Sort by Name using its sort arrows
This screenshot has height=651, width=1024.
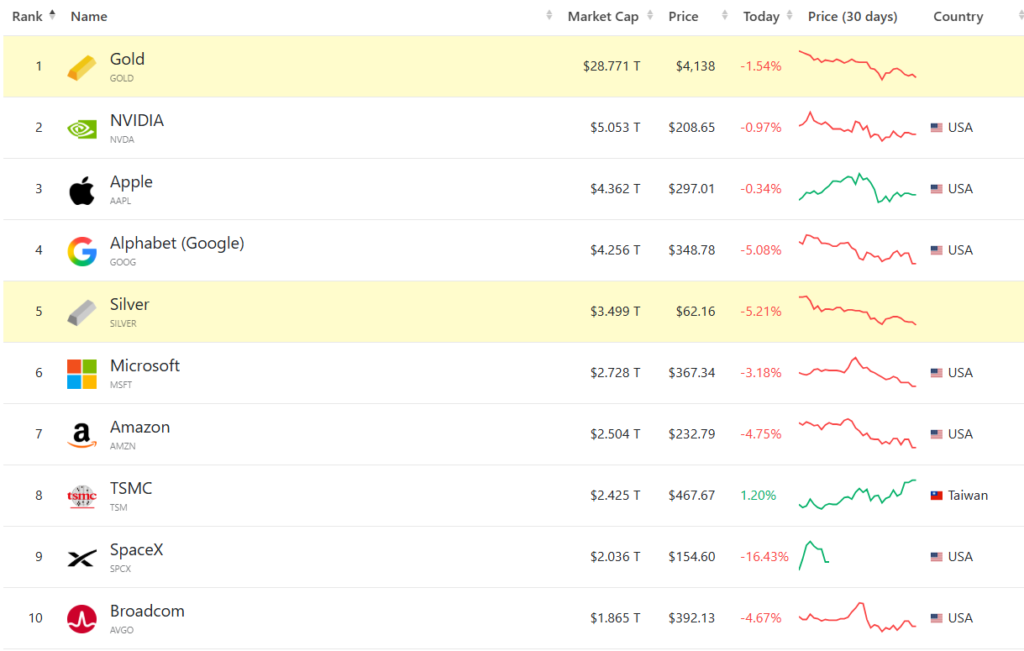549,16
